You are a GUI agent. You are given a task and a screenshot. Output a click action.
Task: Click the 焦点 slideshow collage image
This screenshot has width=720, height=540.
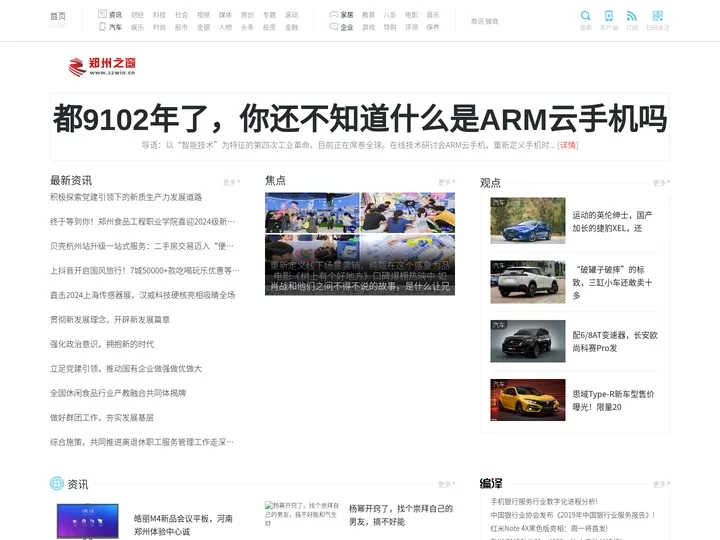360,243
